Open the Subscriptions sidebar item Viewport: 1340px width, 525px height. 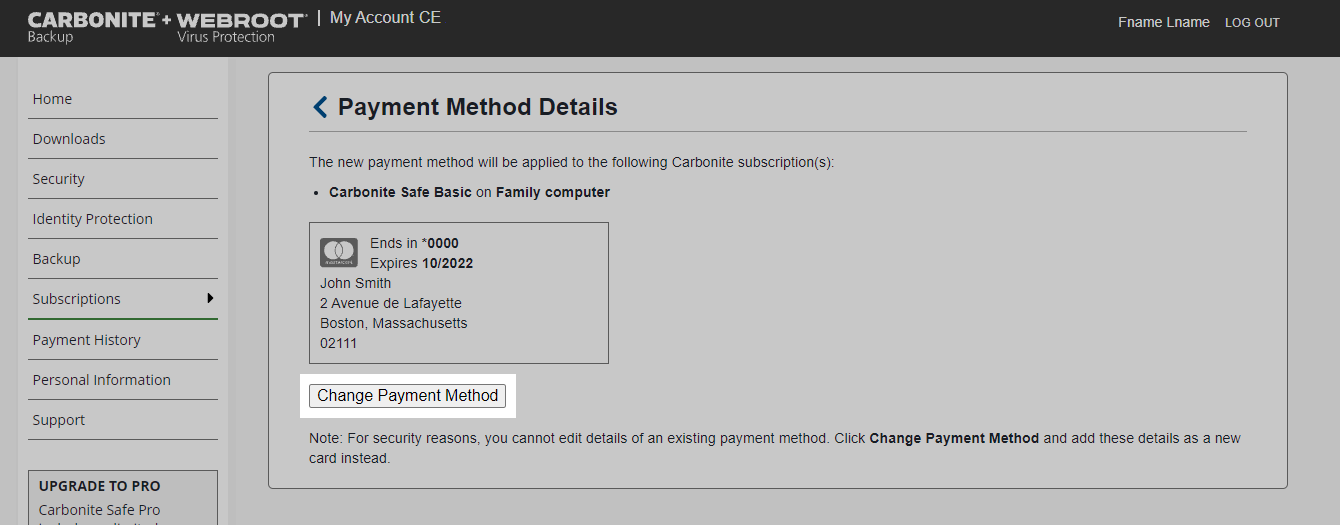[123, 299]
